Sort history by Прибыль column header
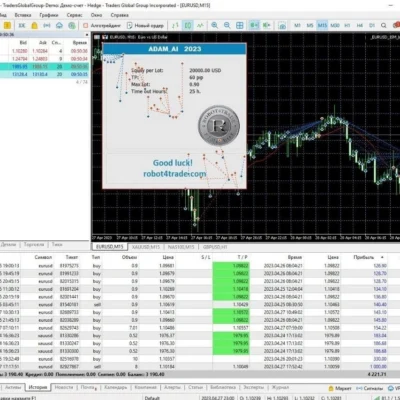This screenshot has height=400, width=400. [364, 257]
